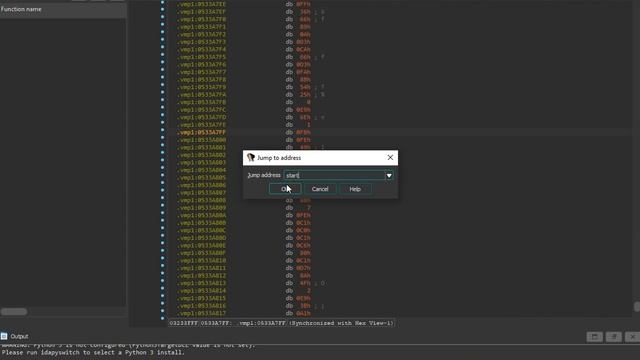This screenshot has width=640, height=360.
Task: Toggle the breakpoint dot beside .vmp1:0533A811
Action: click(x=162, y=266)
